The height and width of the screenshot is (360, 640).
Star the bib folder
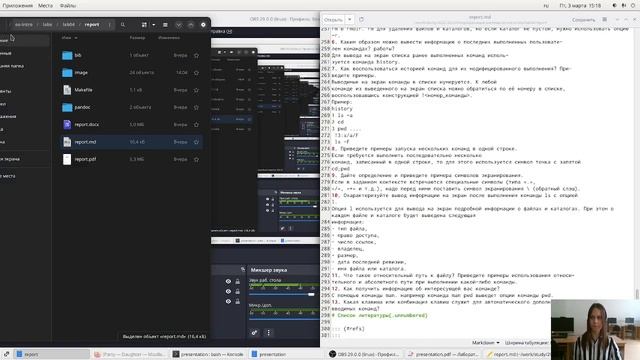point(196,55)
